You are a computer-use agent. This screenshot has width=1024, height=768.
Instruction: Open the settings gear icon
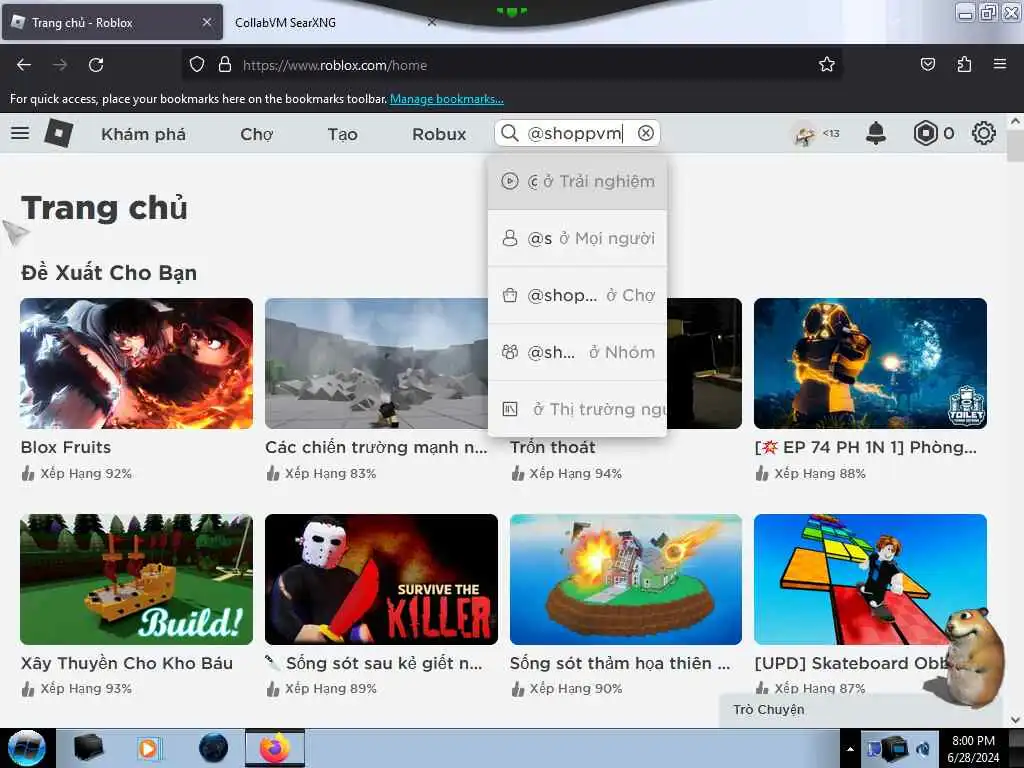pos(984,133)
